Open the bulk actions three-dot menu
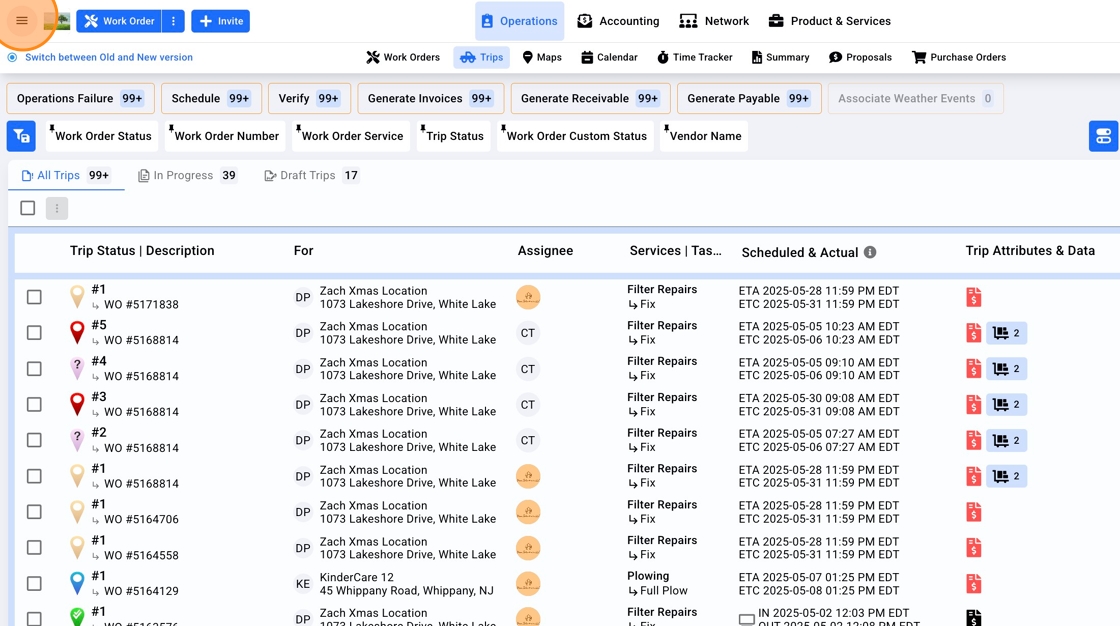The image size is (1120, 626). click(x=57, y=208)
